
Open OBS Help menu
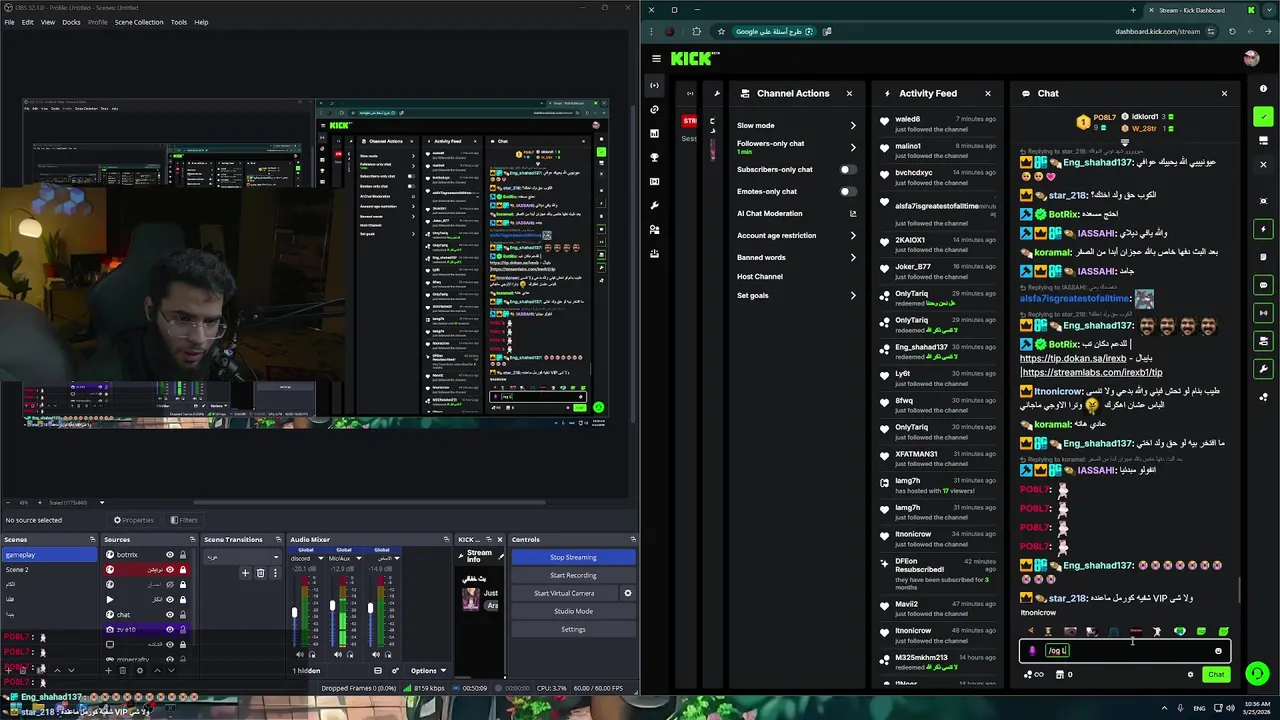[x=201, y=22]
